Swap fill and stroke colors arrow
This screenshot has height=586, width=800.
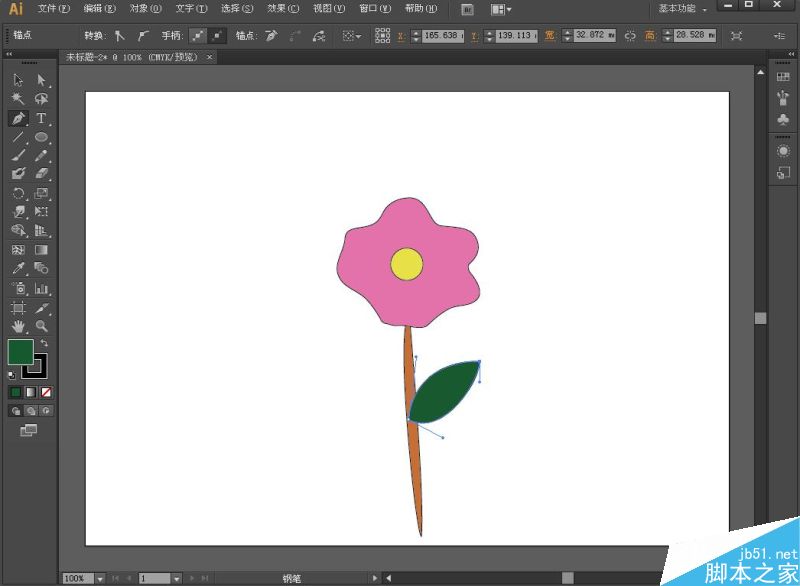coord(44,343)
